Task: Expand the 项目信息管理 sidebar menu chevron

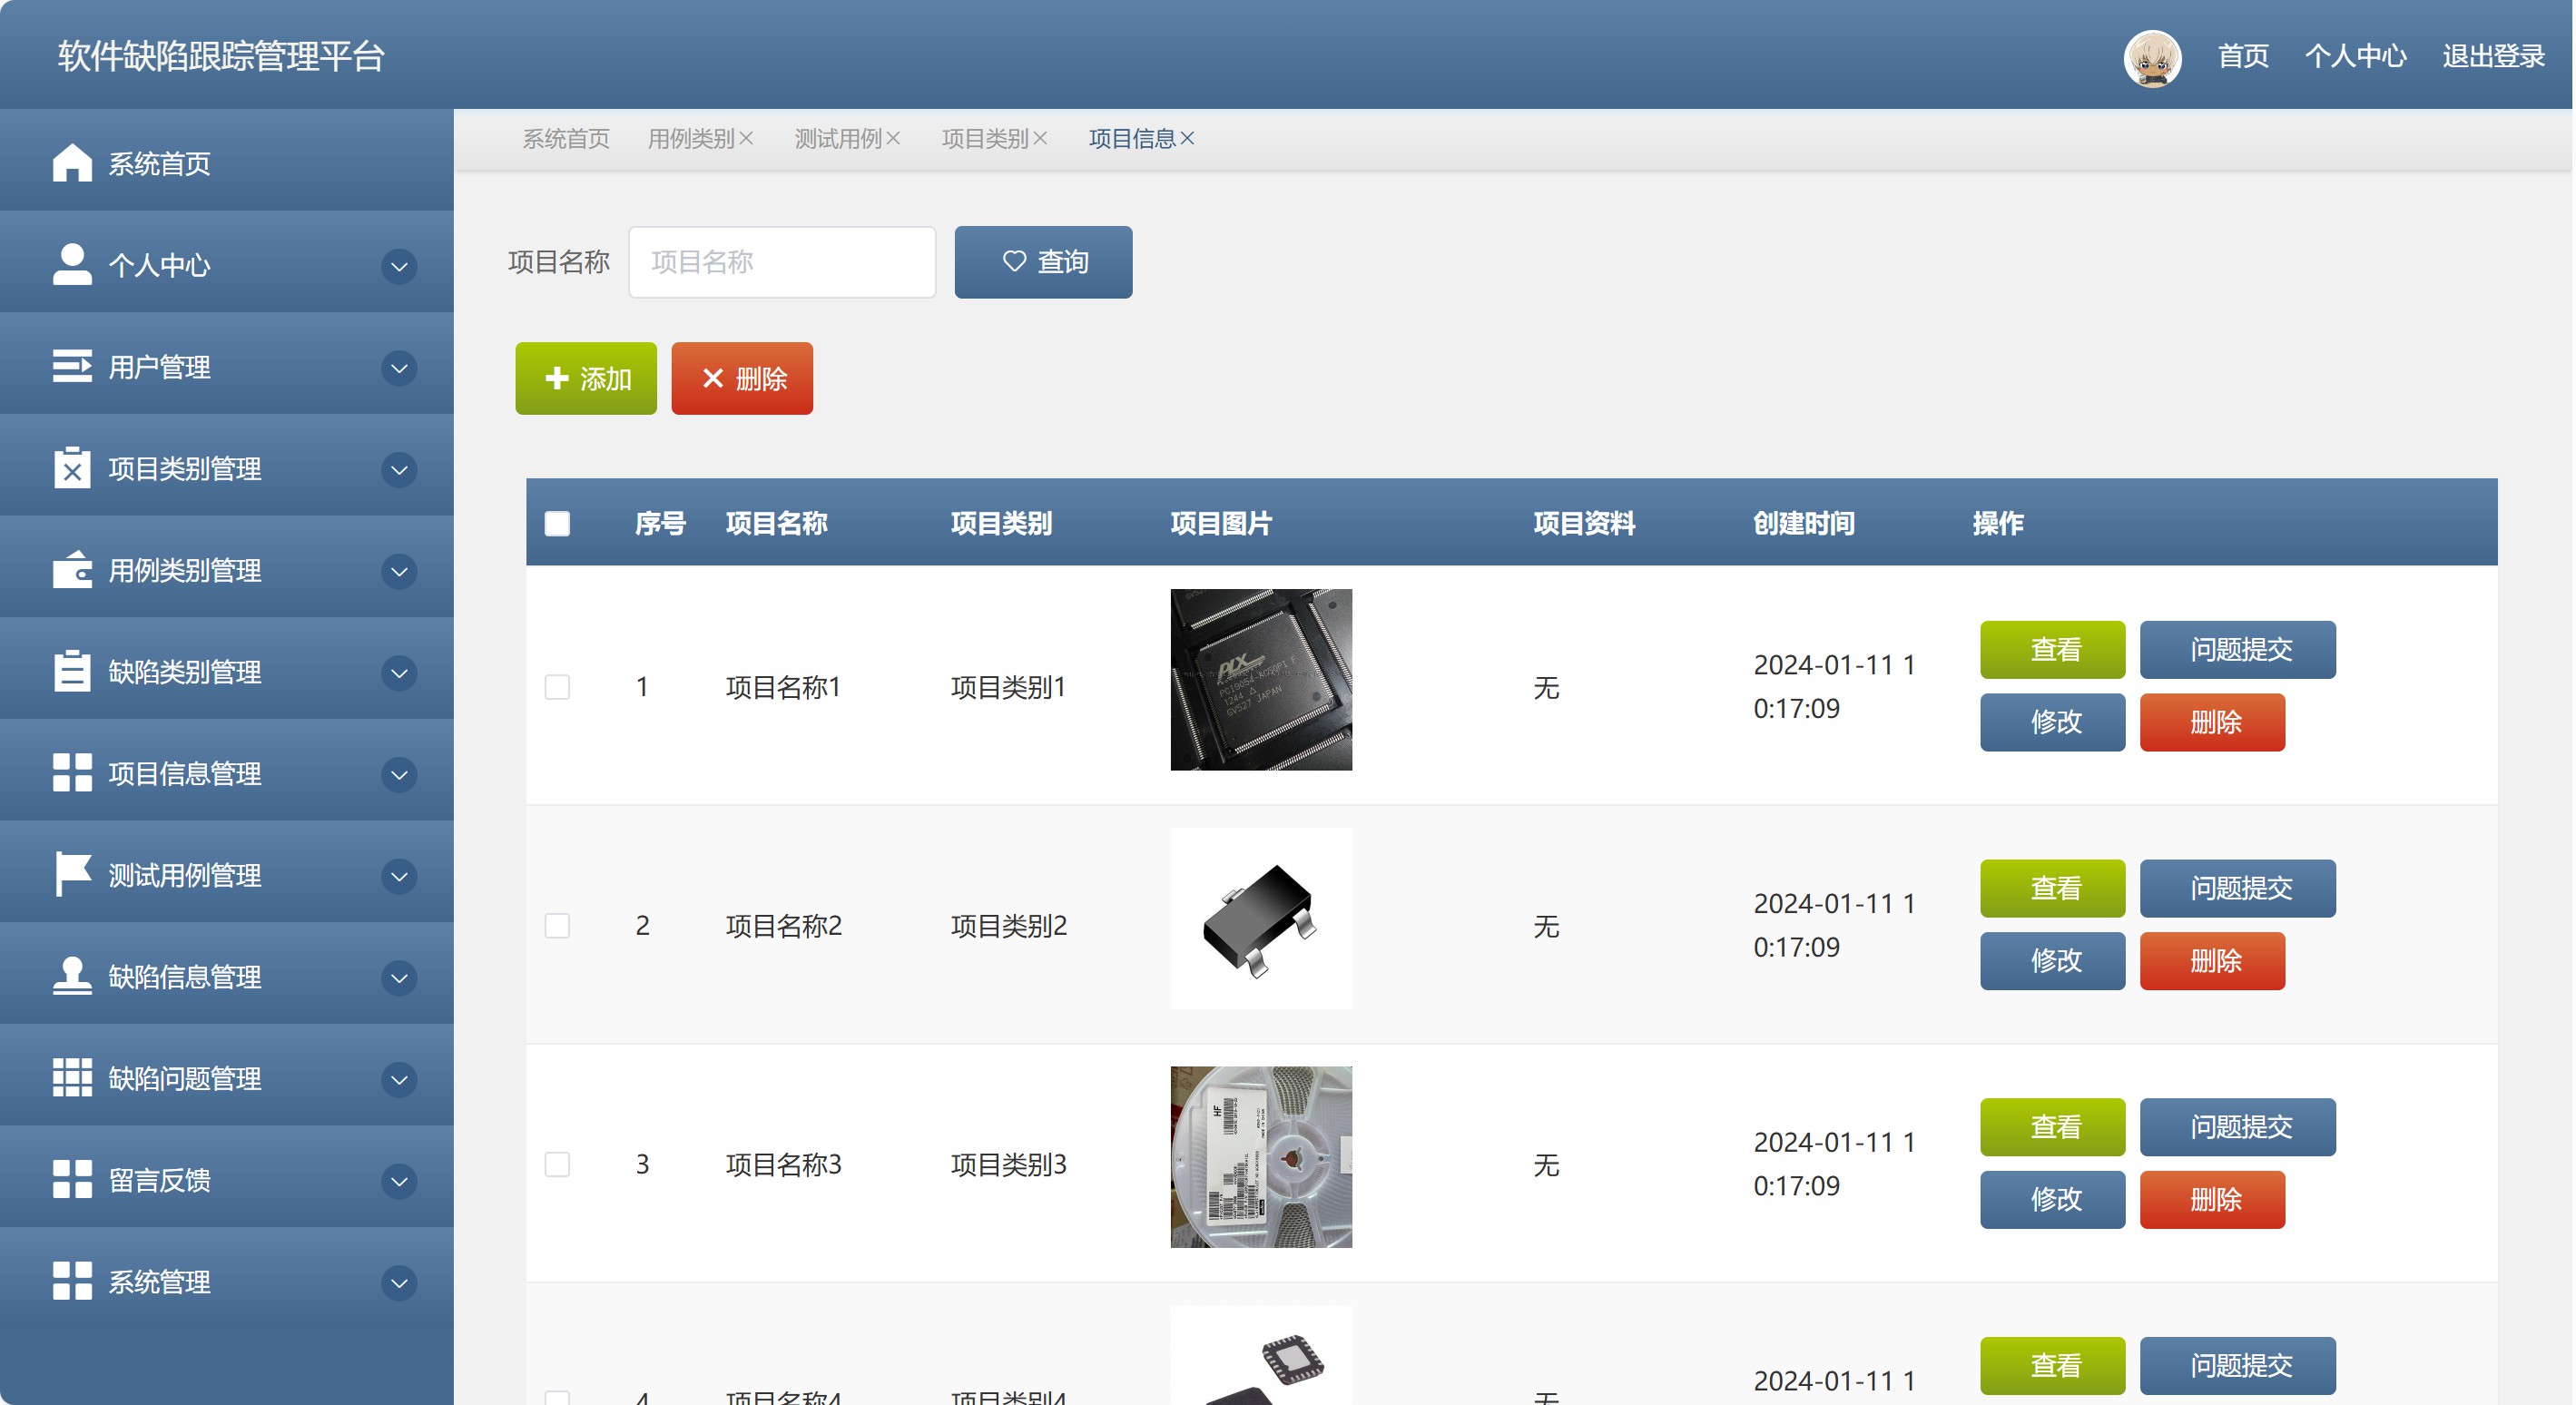Action: (x=399, y=774)
